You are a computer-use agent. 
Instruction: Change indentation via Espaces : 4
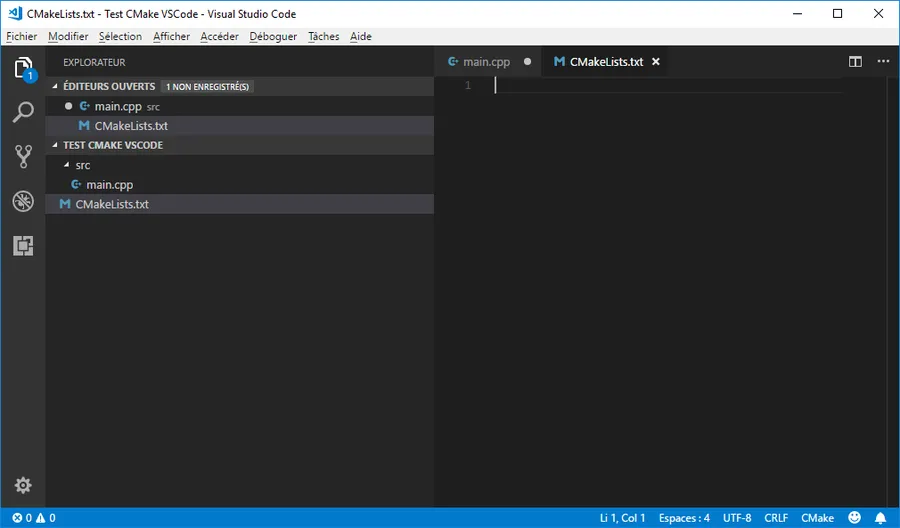(684, 518)
